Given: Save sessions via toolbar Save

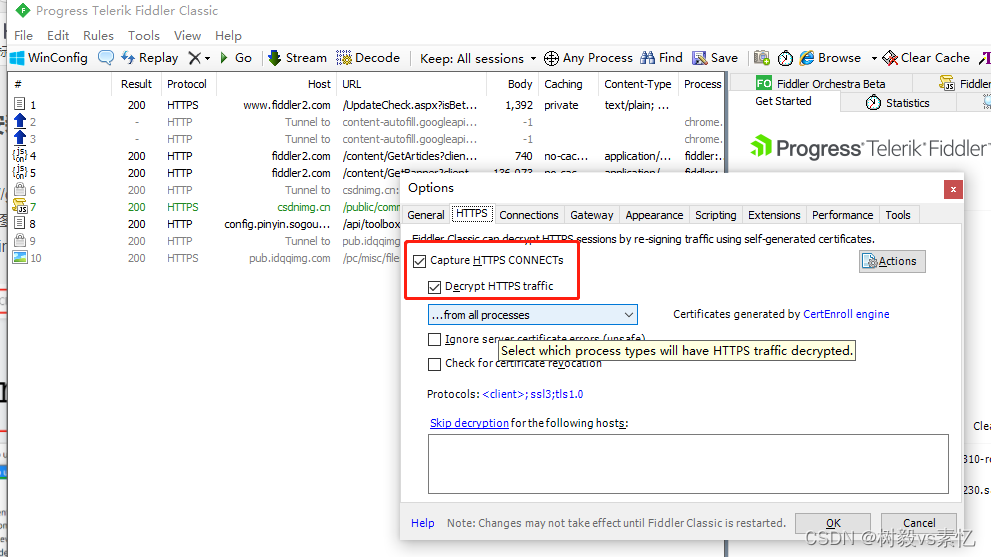Looking at the screenshot, I should pos(715,58).
